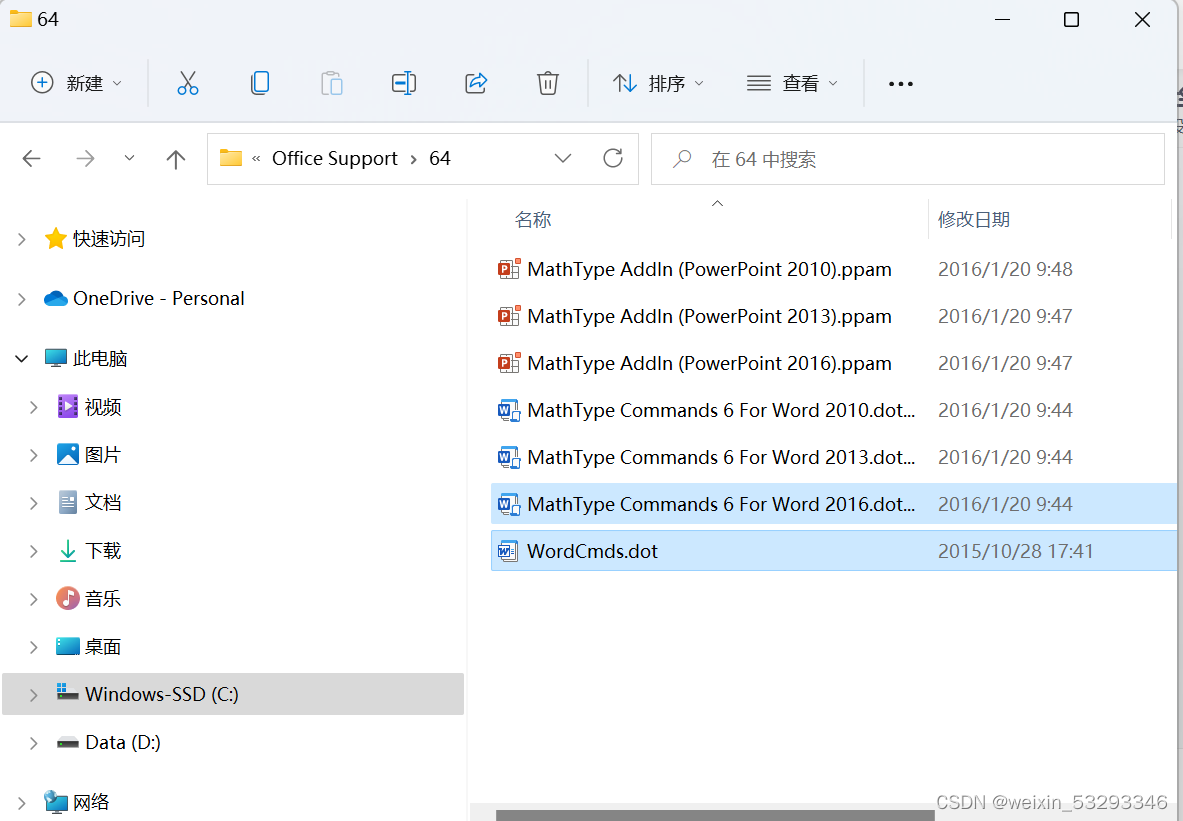The image size is (1183, 821).
Task: Click the Paste icon in the toolbar
Action: click(x=331, y=83)
